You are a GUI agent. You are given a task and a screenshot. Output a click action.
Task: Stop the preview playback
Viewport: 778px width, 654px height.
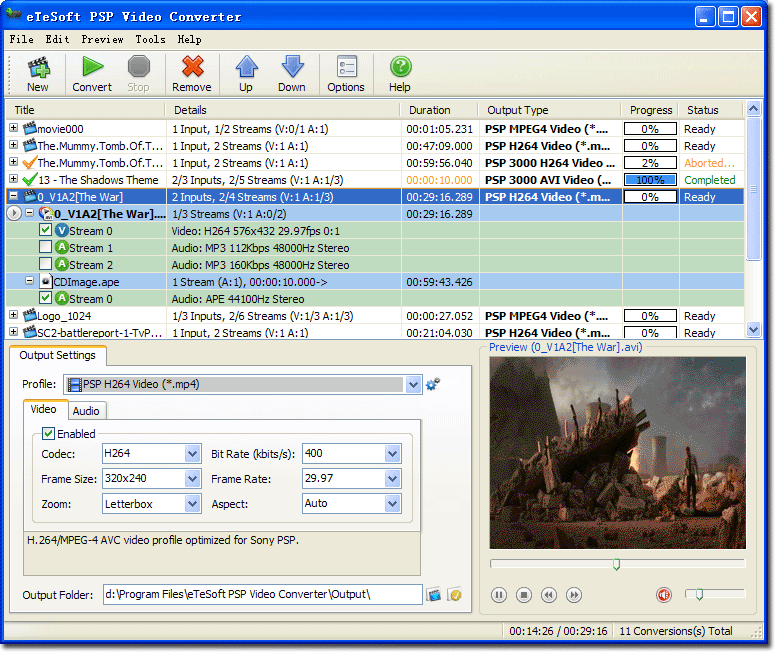click(523, 595)
